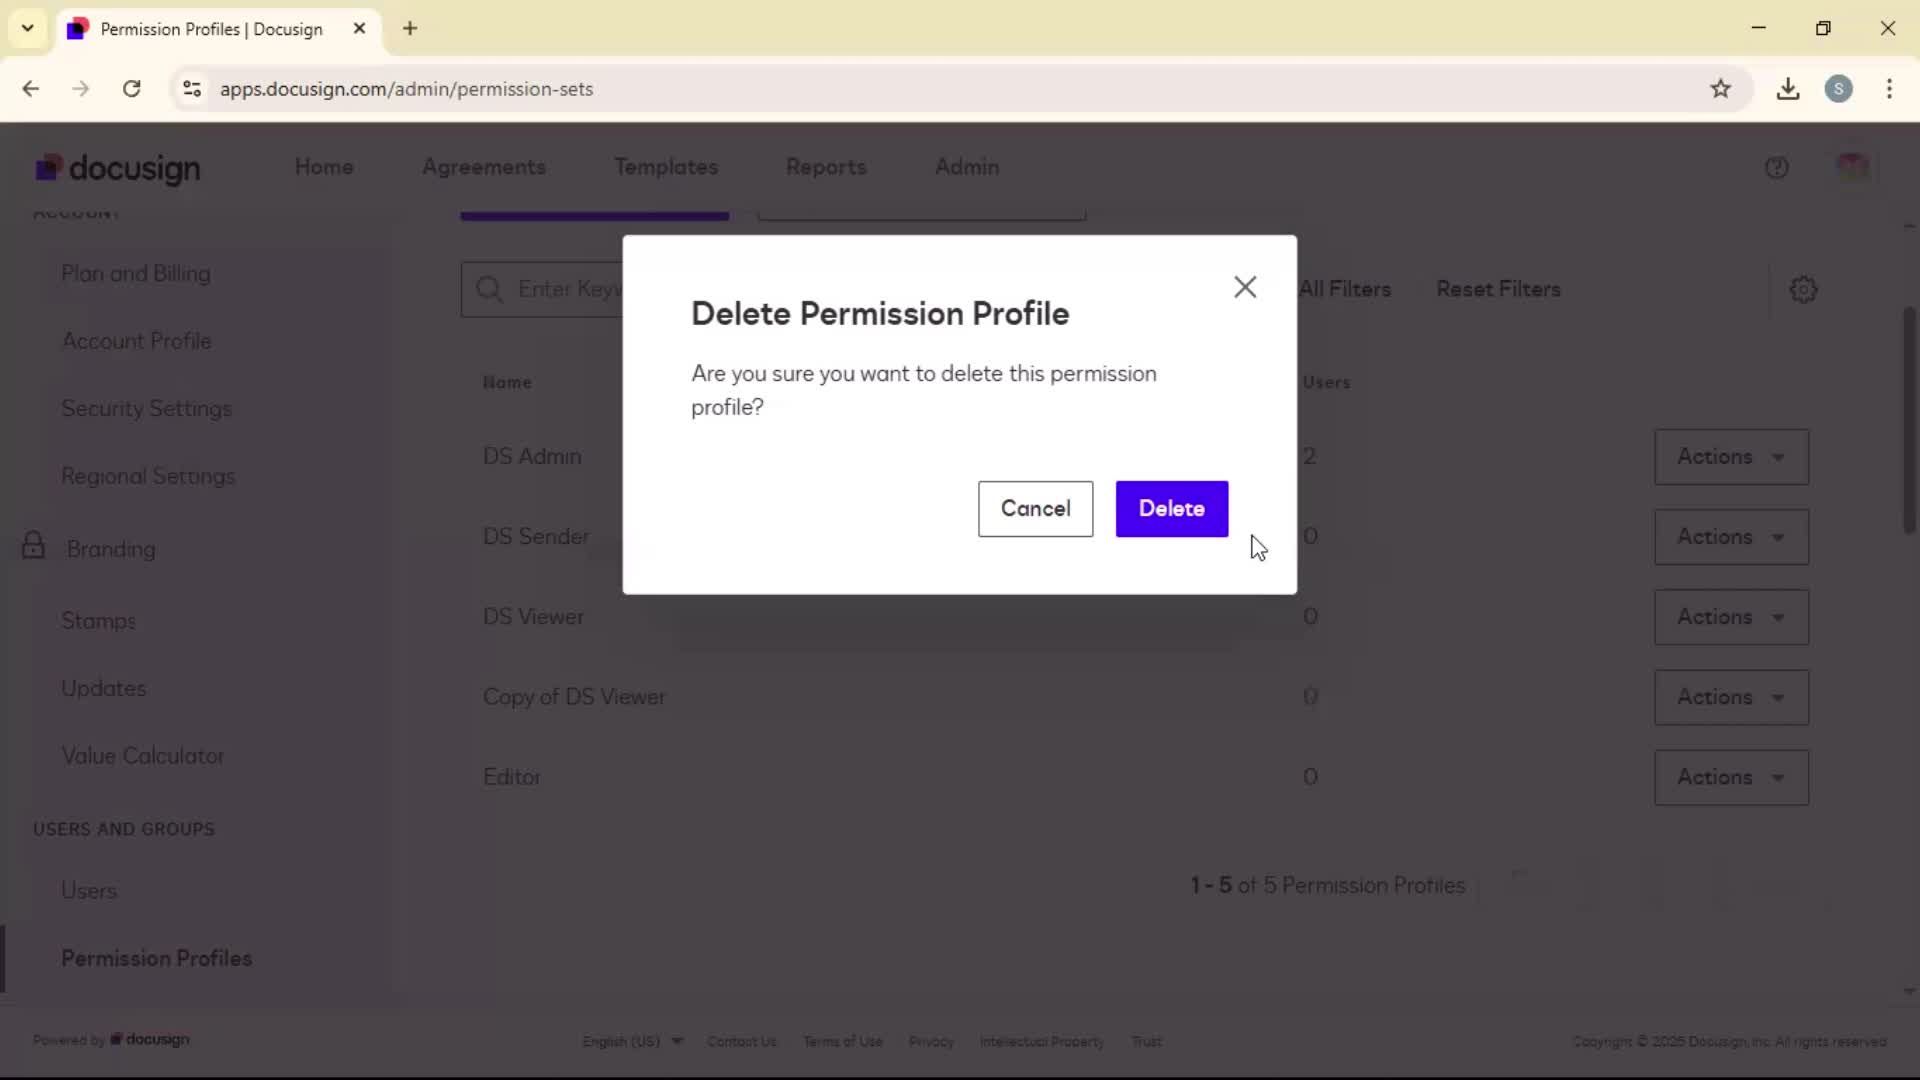
Task: Open Stamps in sidebar
Action: (98, 621)
